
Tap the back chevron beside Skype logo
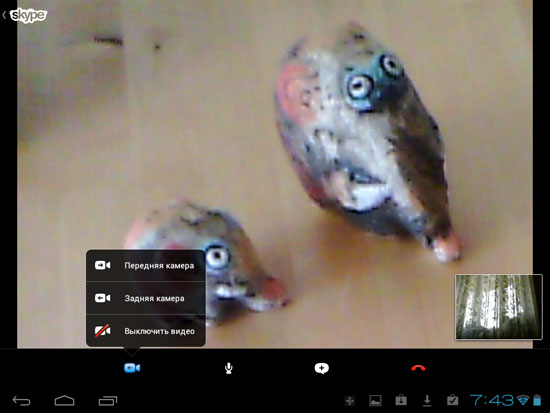coord(4,15)
